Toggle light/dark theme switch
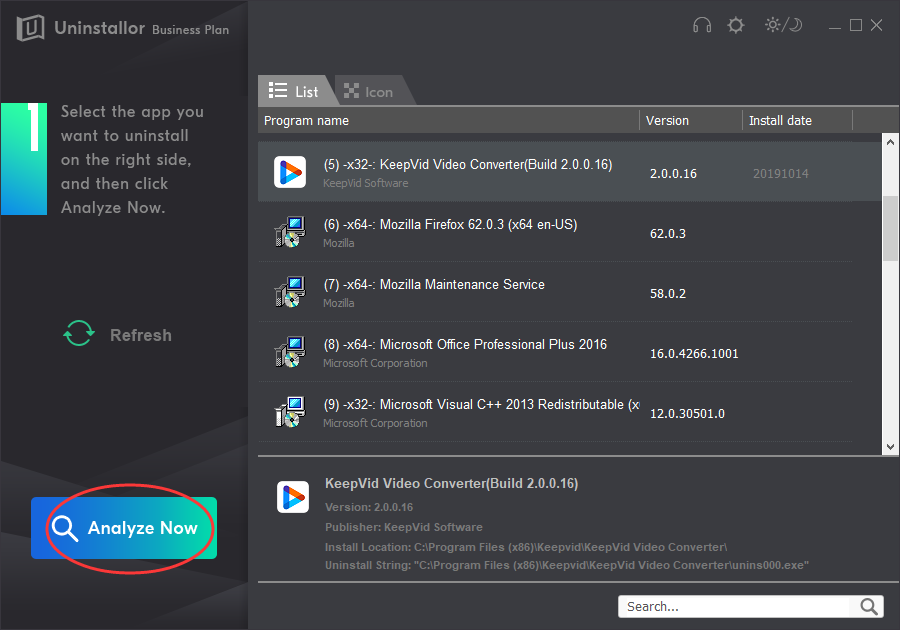 point(783,25)
